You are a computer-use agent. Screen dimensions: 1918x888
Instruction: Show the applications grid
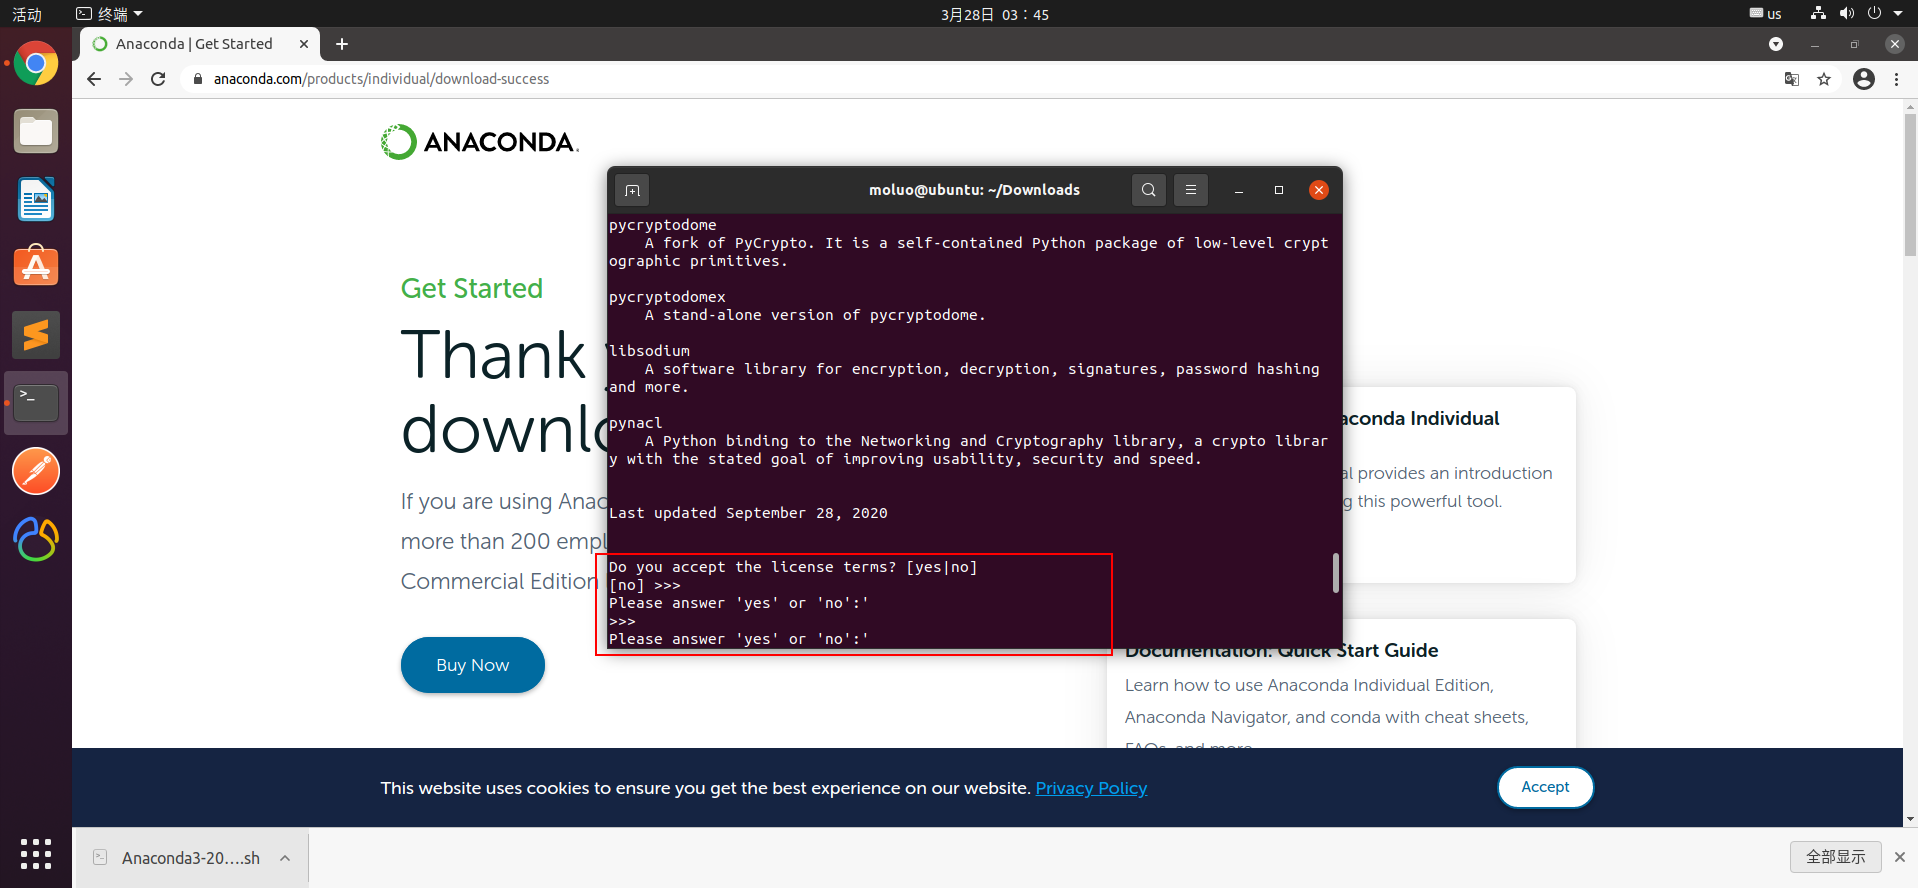(36, 854)
